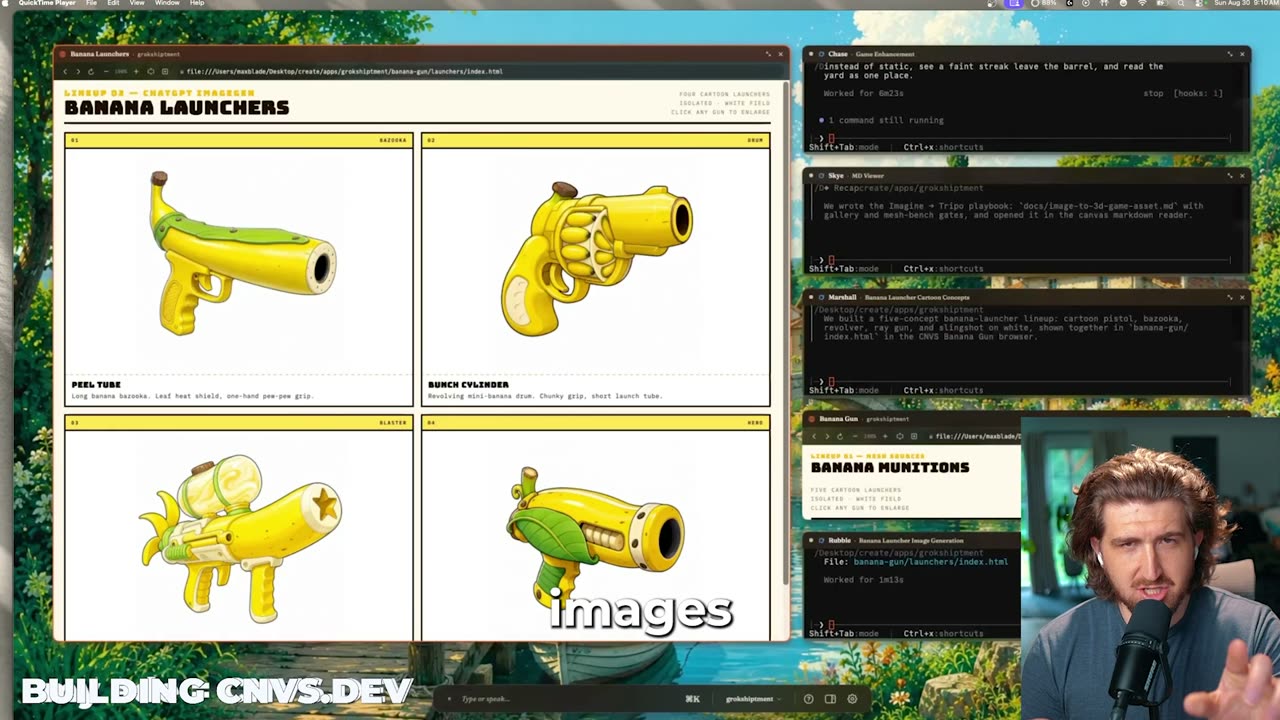This screenshot has width=1280, height=720.
Task: Click 'Worked for 1m13s' in Rubble terminal
Action: pyautogui.click(x=863, y=580)
